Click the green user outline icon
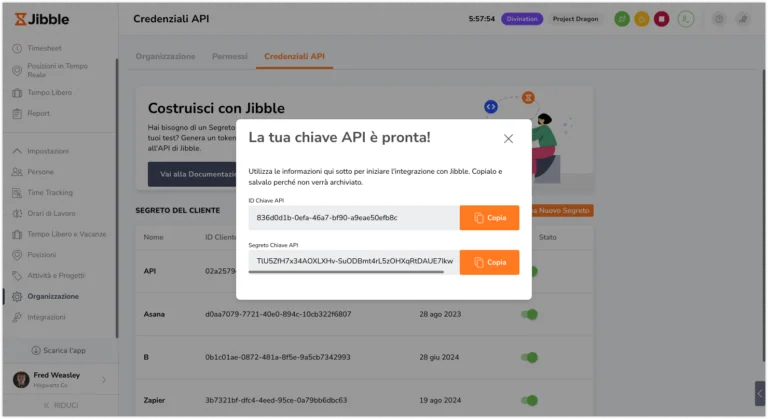 [686, 19]
